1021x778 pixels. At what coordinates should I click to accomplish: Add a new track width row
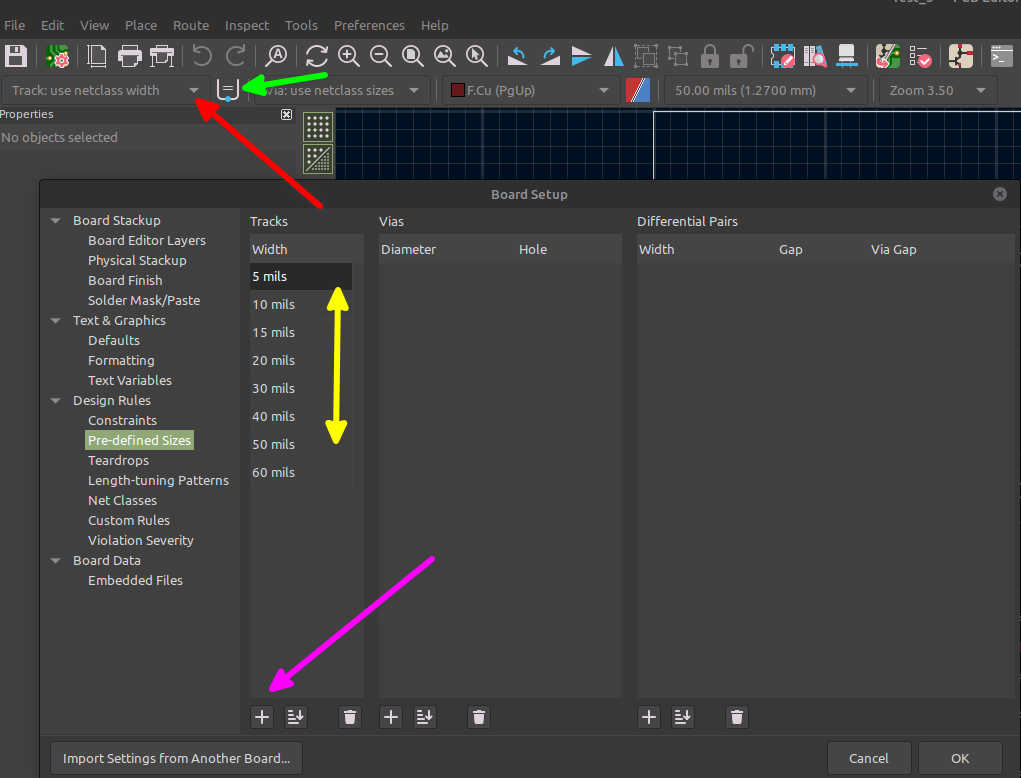point(262,717)
